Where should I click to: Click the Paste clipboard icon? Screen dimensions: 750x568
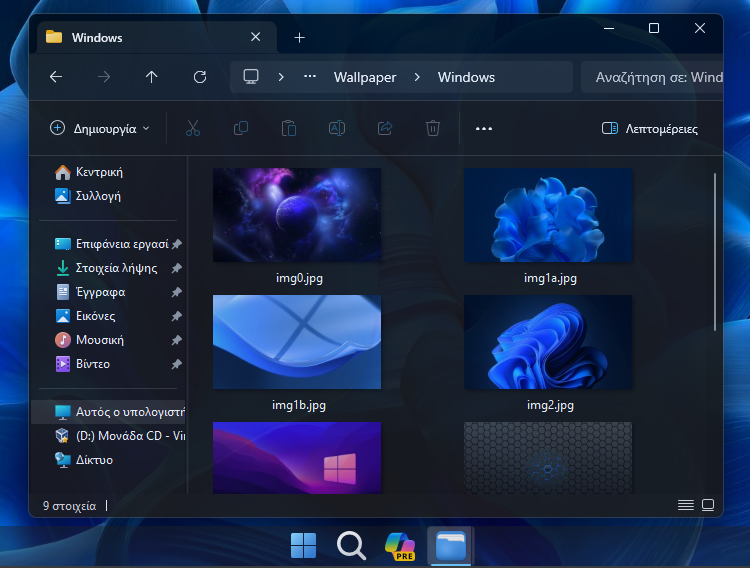tap(289, 128)
